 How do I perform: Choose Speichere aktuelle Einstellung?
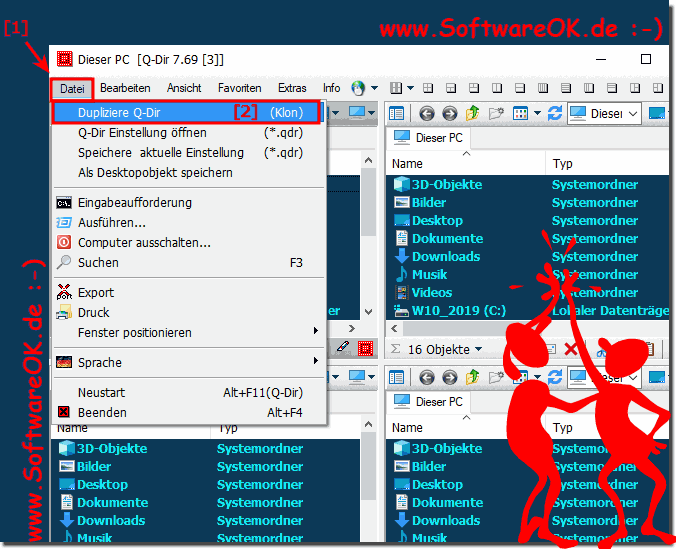pyautogui.click(x=190, y=153)
